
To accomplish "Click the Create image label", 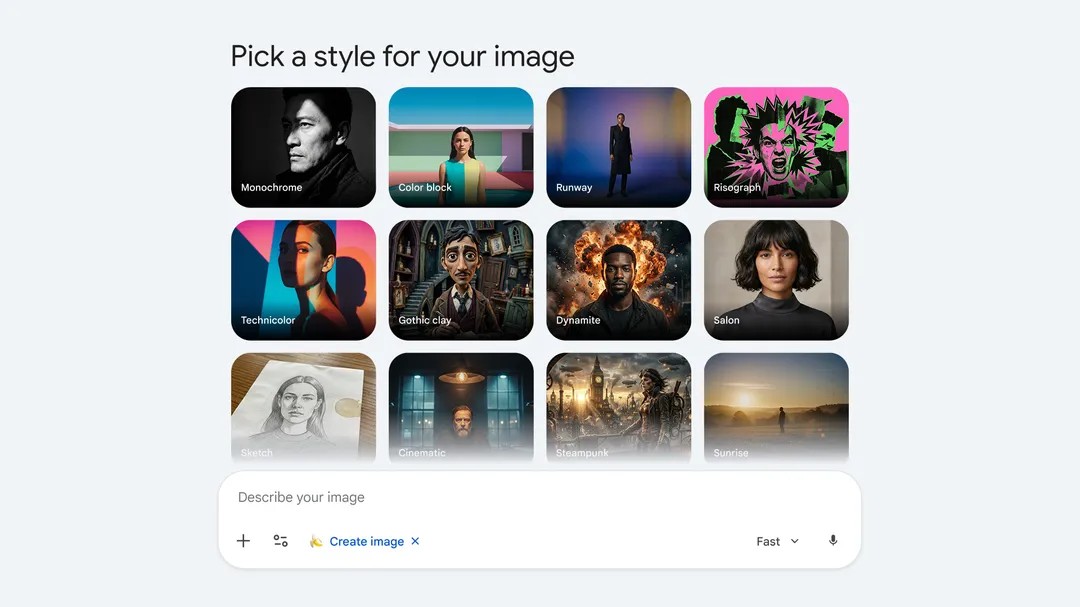I will pos(366,541).
